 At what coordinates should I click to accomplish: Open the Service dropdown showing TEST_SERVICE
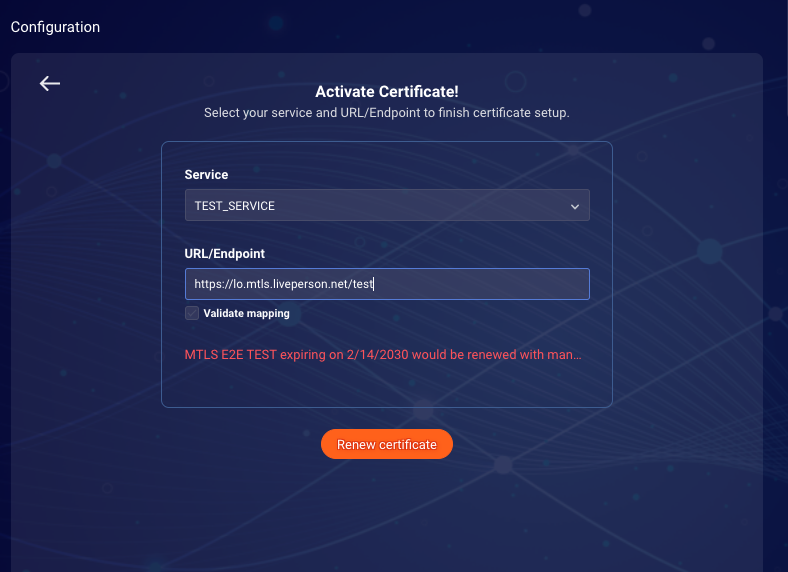(x=387, y=205)
